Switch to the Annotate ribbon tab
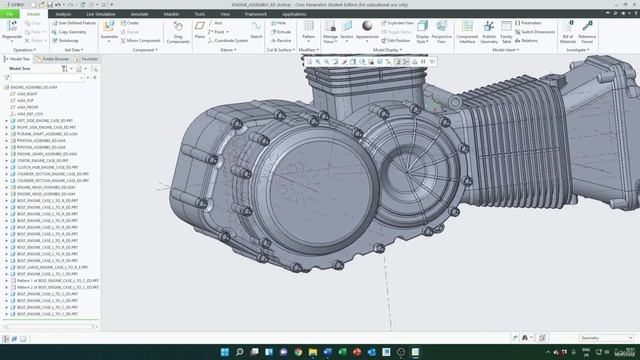 click(139, 14)
